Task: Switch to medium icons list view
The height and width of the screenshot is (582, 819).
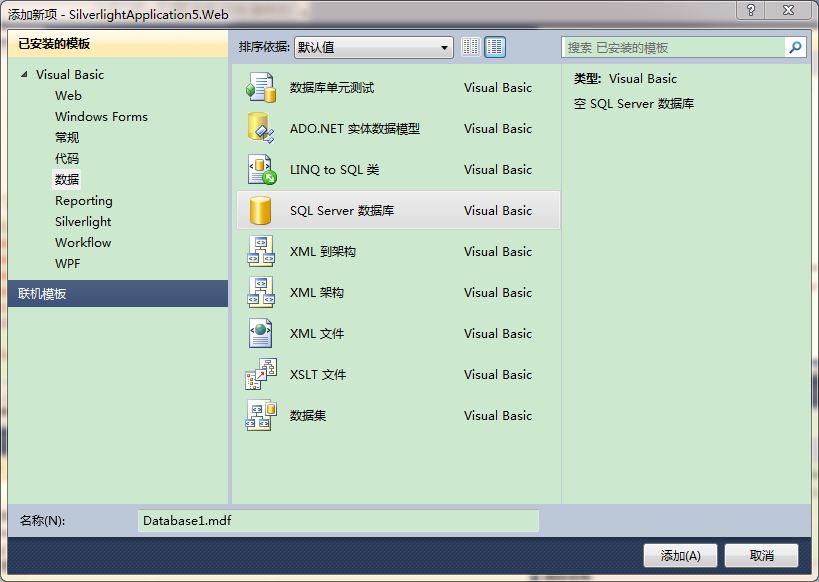Action: coord(495,47)
